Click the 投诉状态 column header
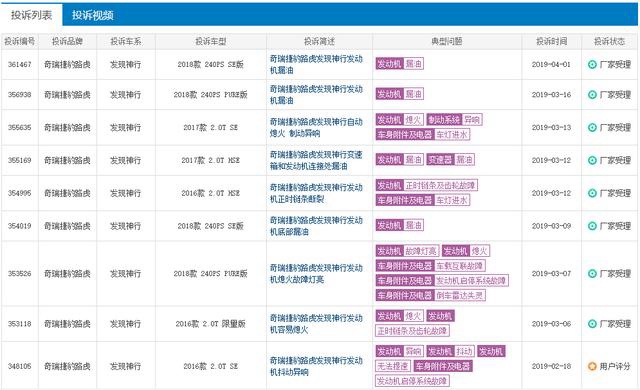This screenshot has width=640, height=390. pos(609,41)
